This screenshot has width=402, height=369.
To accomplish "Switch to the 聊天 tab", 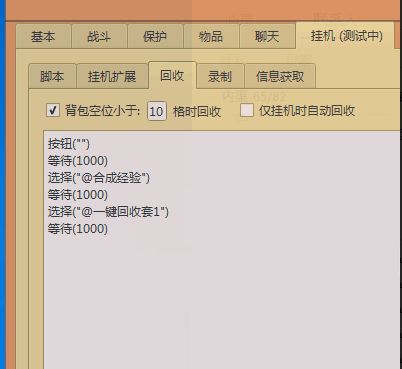I will [267, 36].
